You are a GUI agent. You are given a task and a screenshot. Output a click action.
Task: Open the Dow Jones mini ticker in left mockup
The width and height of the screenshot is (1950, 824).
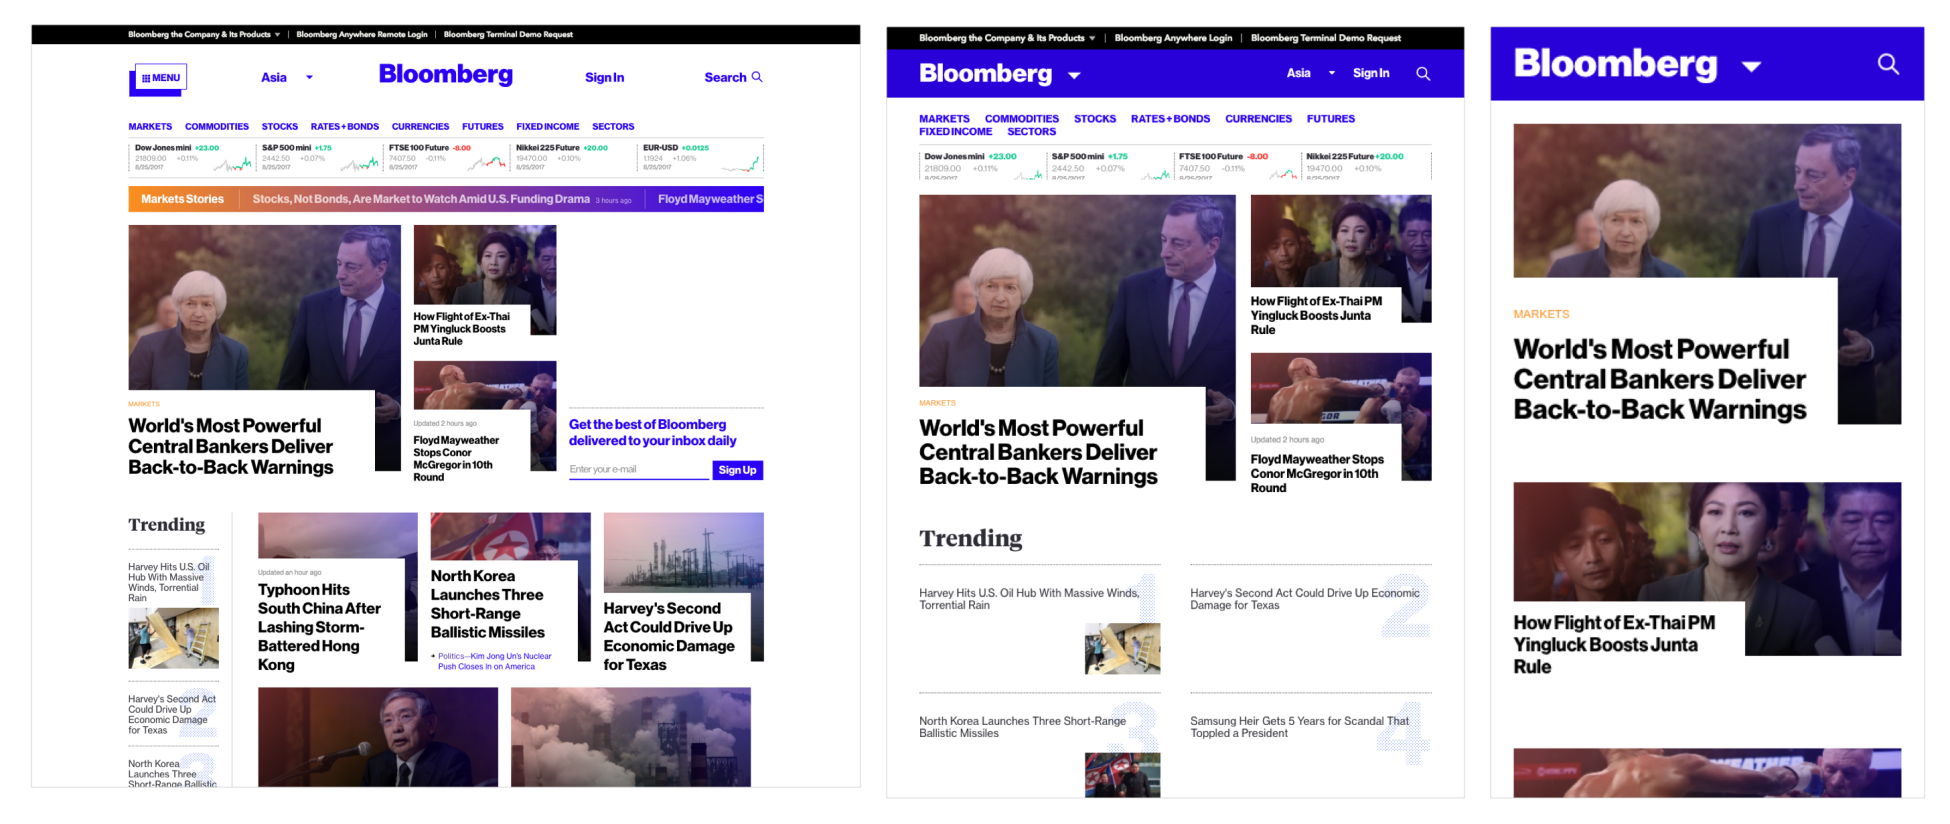(x=192, y=157)
